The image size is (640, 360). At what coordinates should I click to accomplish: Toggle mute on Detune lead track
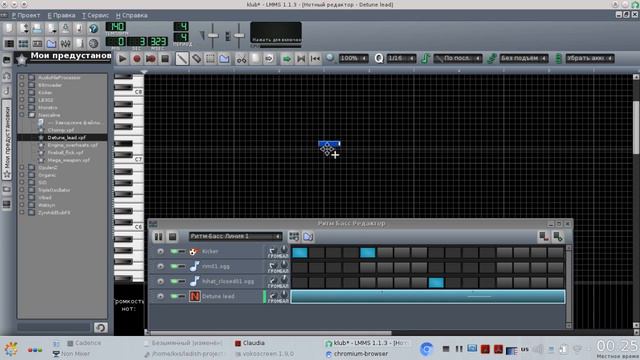click(x=174, y=296)
